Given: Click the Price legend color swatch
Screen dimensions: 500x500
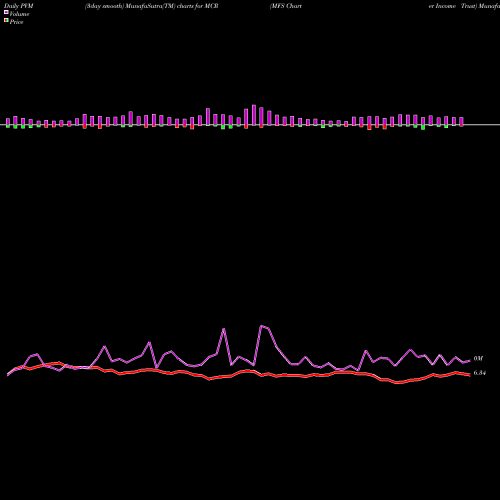Looking at the screenshot, I should tap(6, 21).
